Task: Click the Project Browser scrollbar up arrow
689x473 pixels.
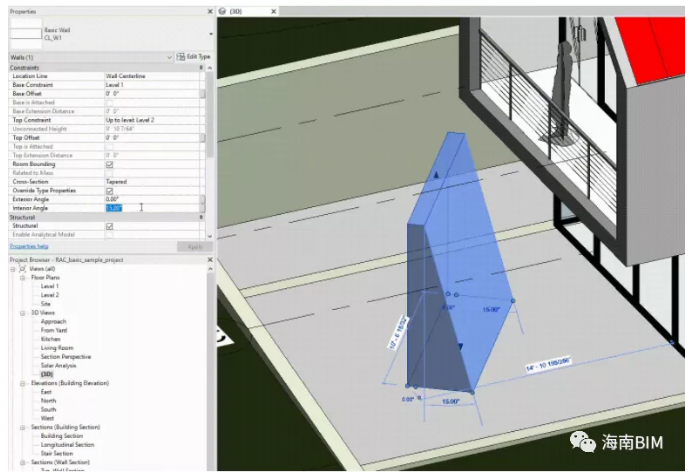Action: 210,269
